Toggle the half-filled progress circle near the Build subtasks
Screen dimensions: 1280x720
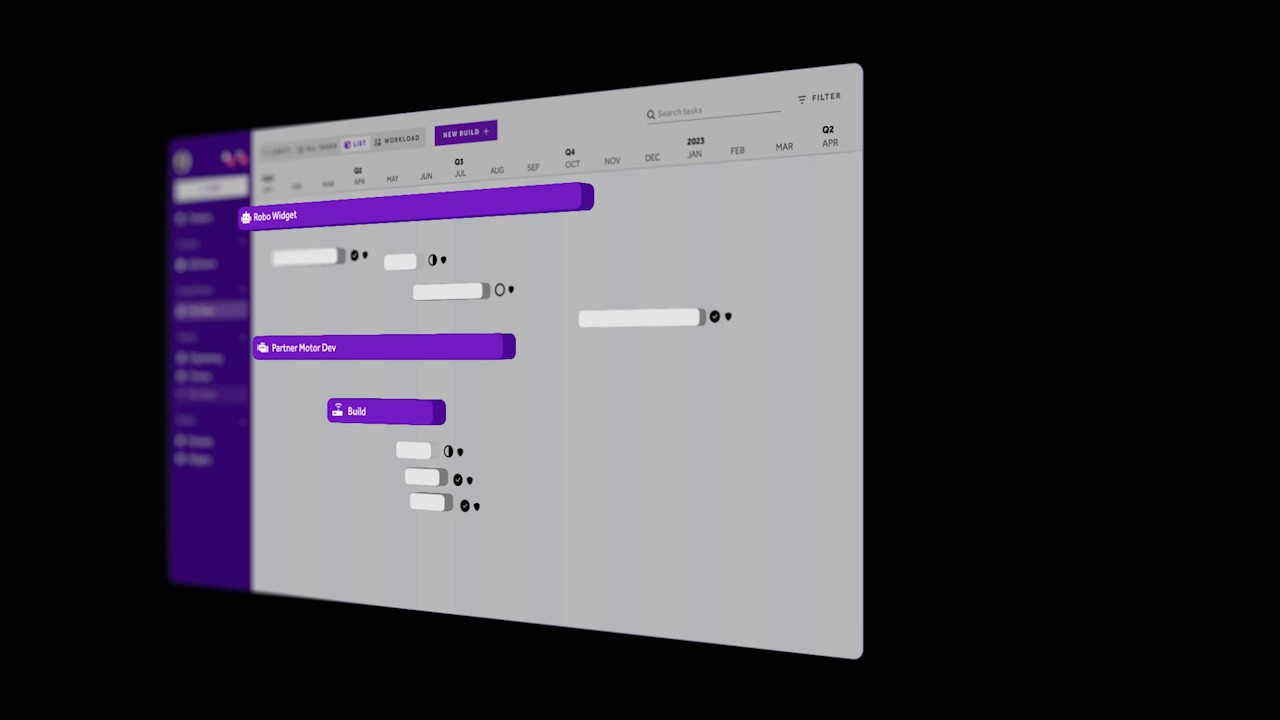[x=447, y=451]
